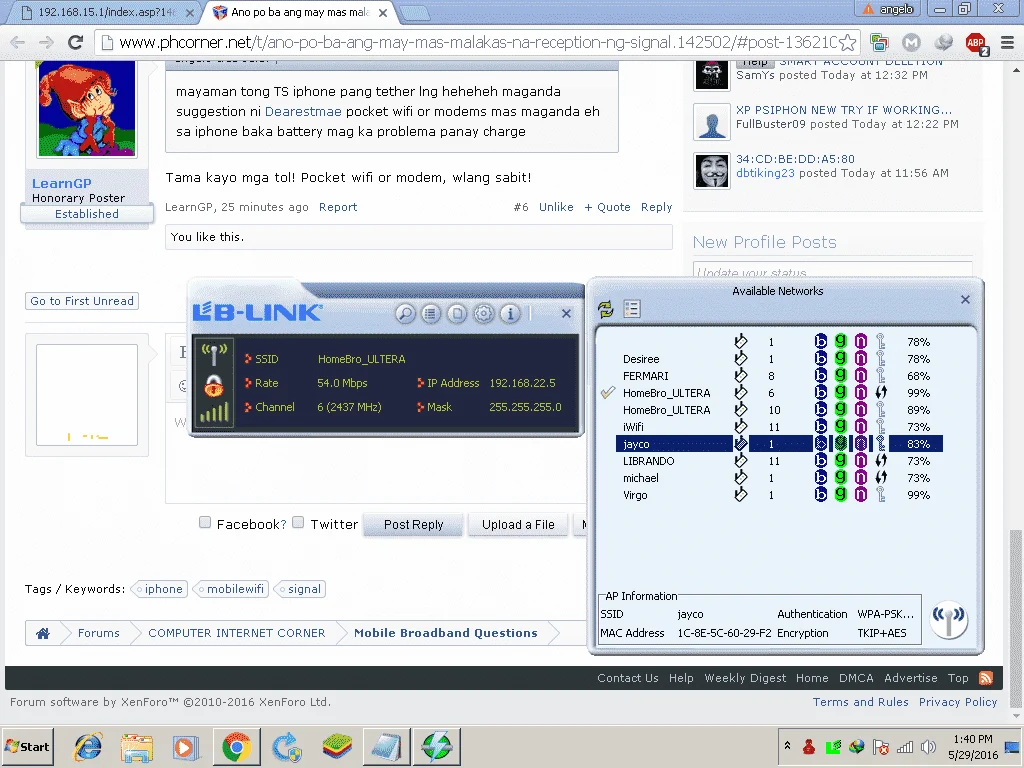Click the signal strength bars in LB-LINK panel
The image size is (1024, 768).
(214, 413)
